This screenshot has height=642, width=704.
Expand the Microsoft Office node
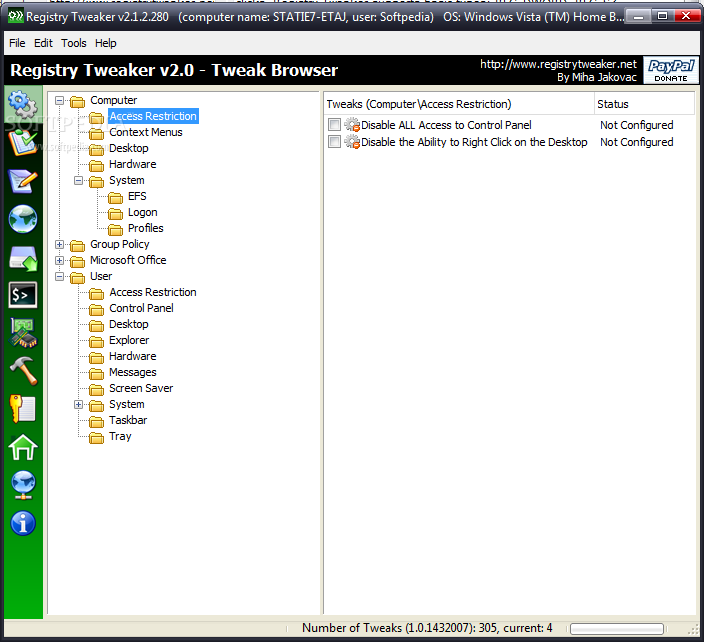[x=59, y=260]
